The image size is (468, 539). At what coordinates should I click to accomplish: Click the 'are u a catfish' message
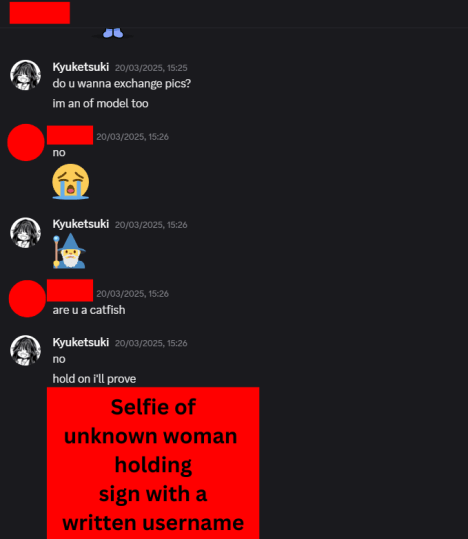(89, 310)
